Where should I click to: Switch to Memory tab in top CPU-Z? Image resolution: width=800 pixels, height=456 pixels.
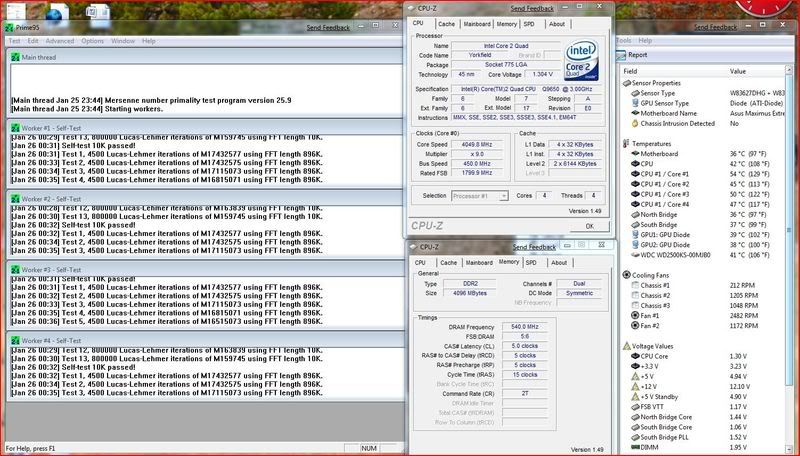(507, 24)
